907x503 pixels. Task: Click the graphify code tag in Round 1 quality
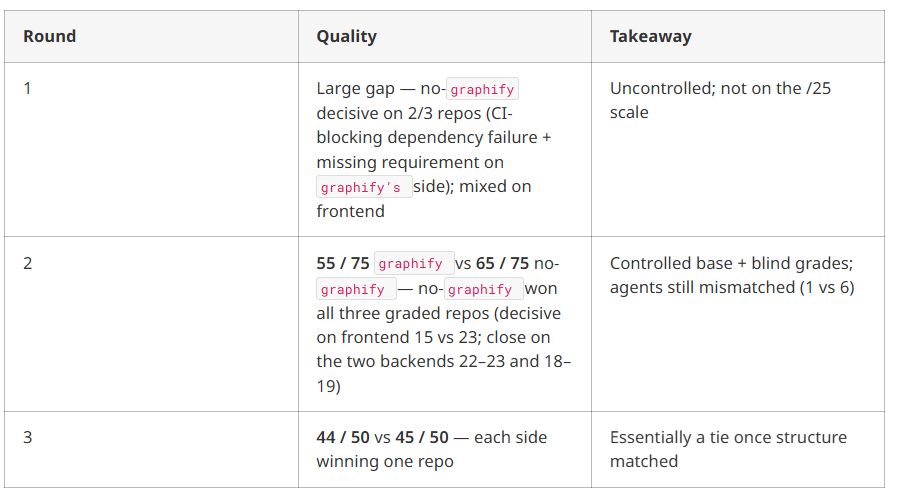pyautogui.click(x=482, y=89)
